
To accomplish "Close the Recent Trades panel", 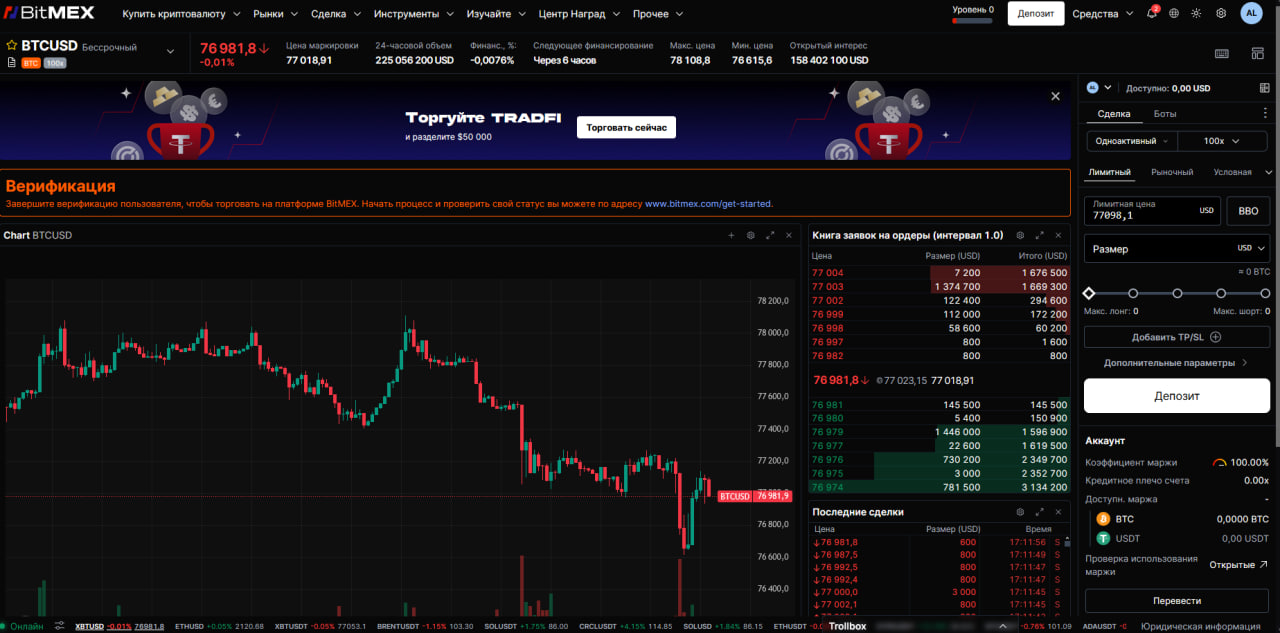I will pos(1059,512).
